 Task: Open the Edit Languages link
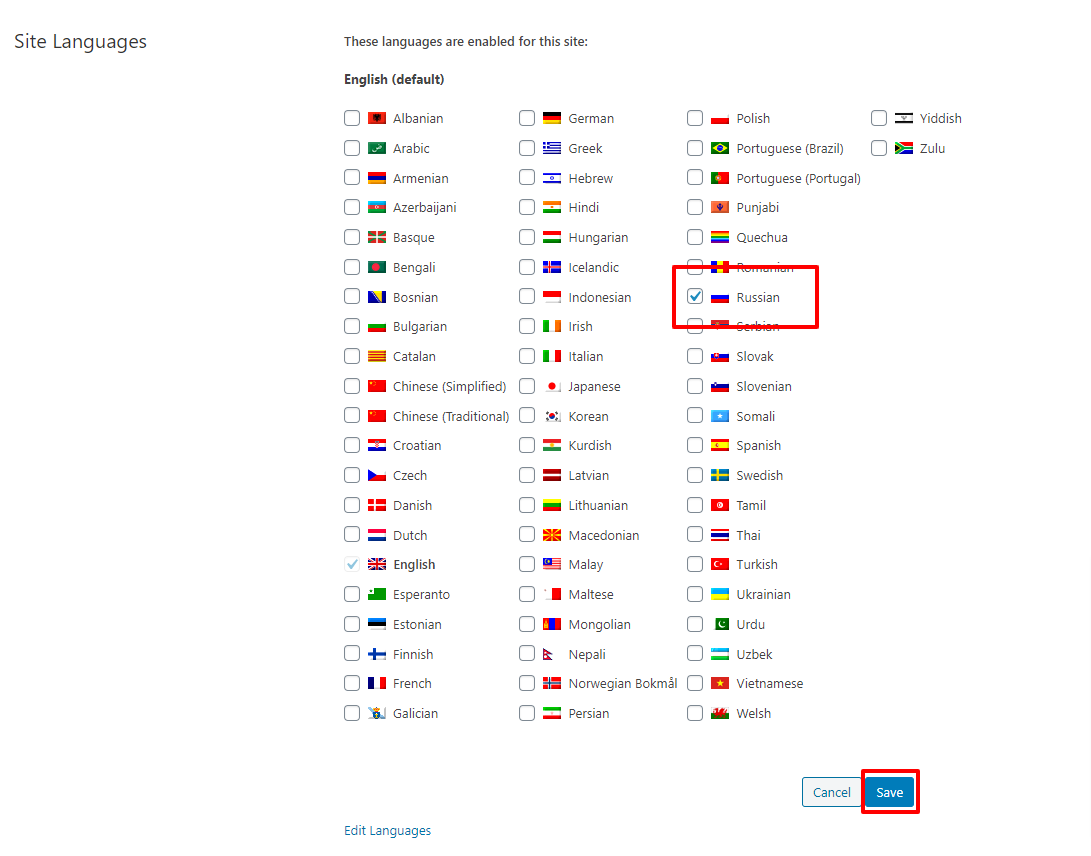coord(387,831)
